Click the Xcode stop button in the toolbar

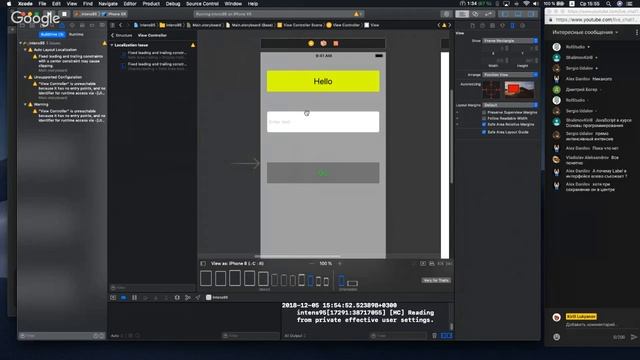point(64,14)
